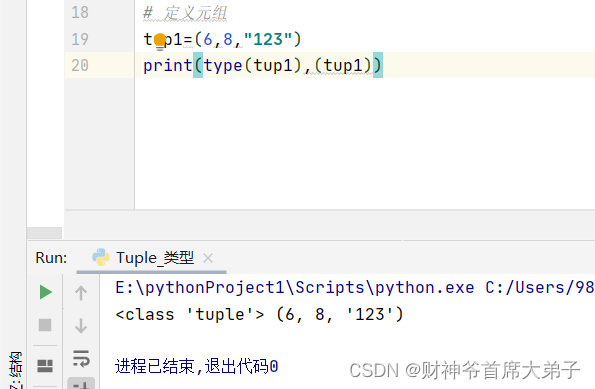This screenshot has width=595, height=389.
Task: Place cursor in the "123" string literal
Action: point(268,39)
